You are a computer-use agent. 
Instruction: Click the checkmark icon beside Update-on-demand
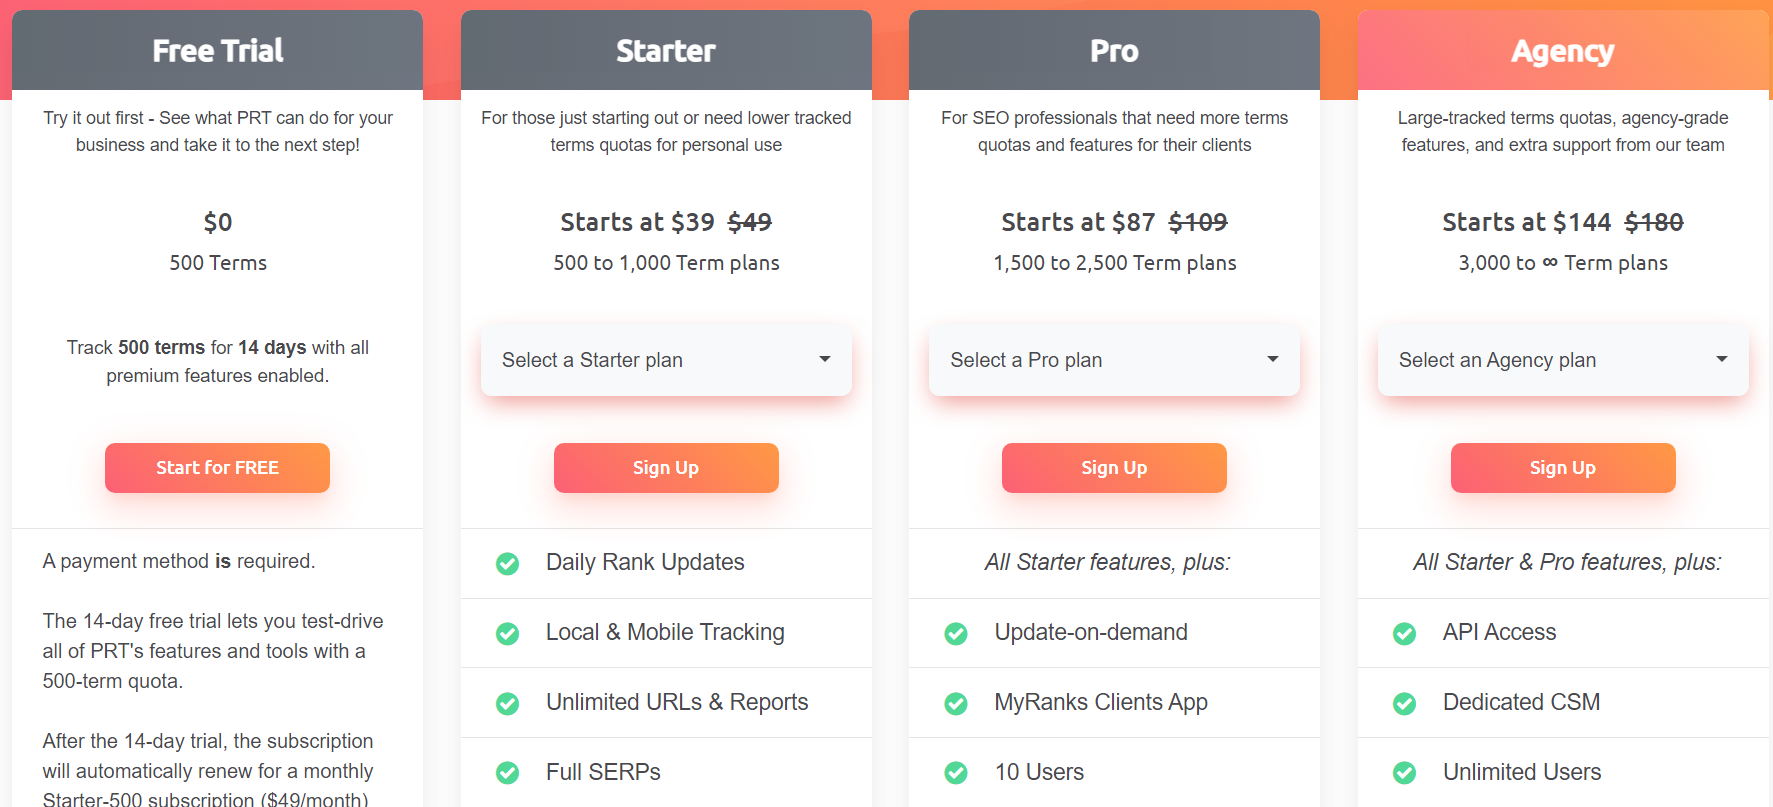pyautogui.click(x=956, y=633)
